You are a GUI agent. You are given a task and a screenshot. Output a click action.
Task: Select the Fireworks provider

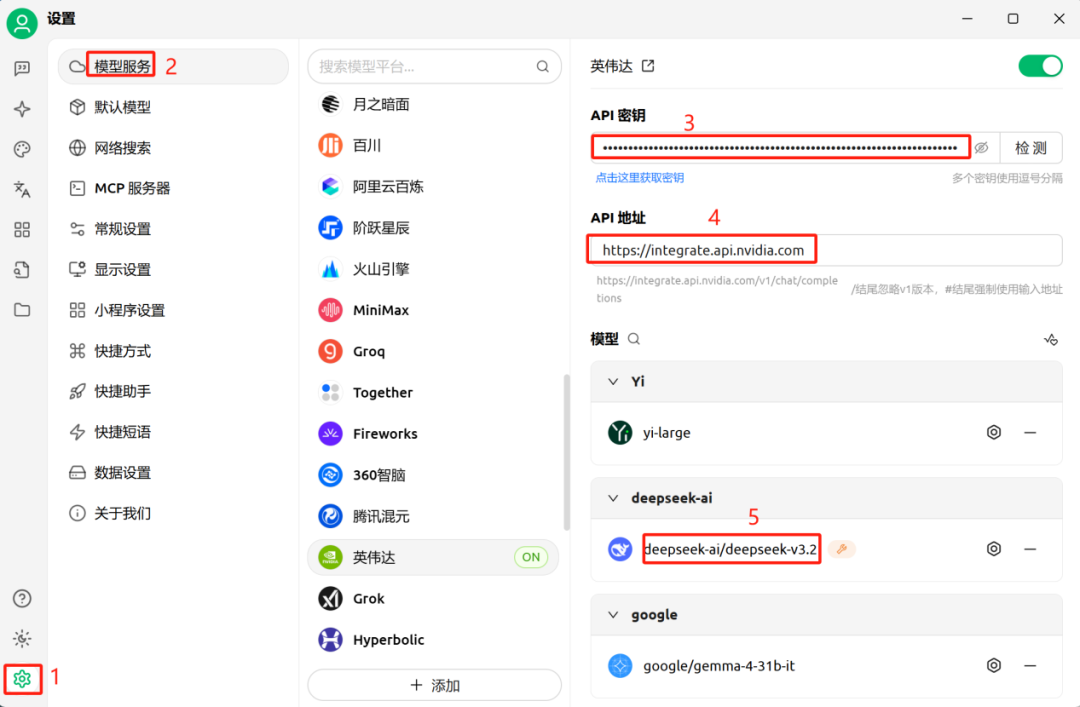(x=434, y=434)
